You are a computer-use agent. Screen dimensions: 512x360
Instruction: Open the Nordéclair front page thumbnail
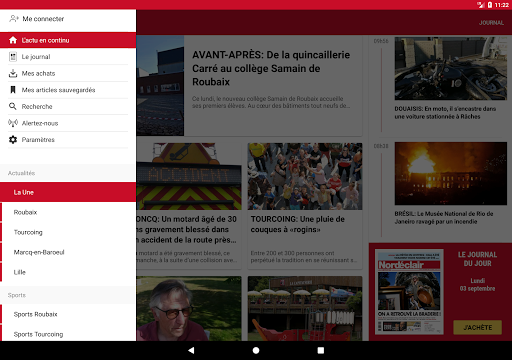409,292
